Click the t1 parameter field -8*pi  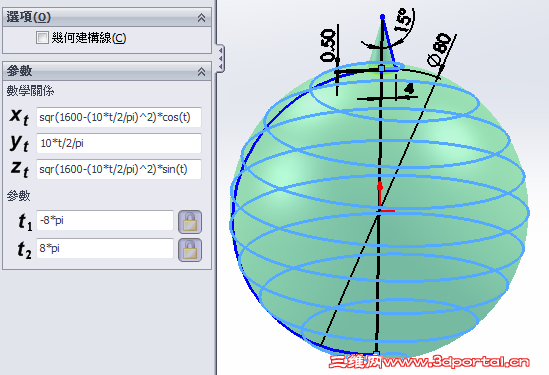105,220
